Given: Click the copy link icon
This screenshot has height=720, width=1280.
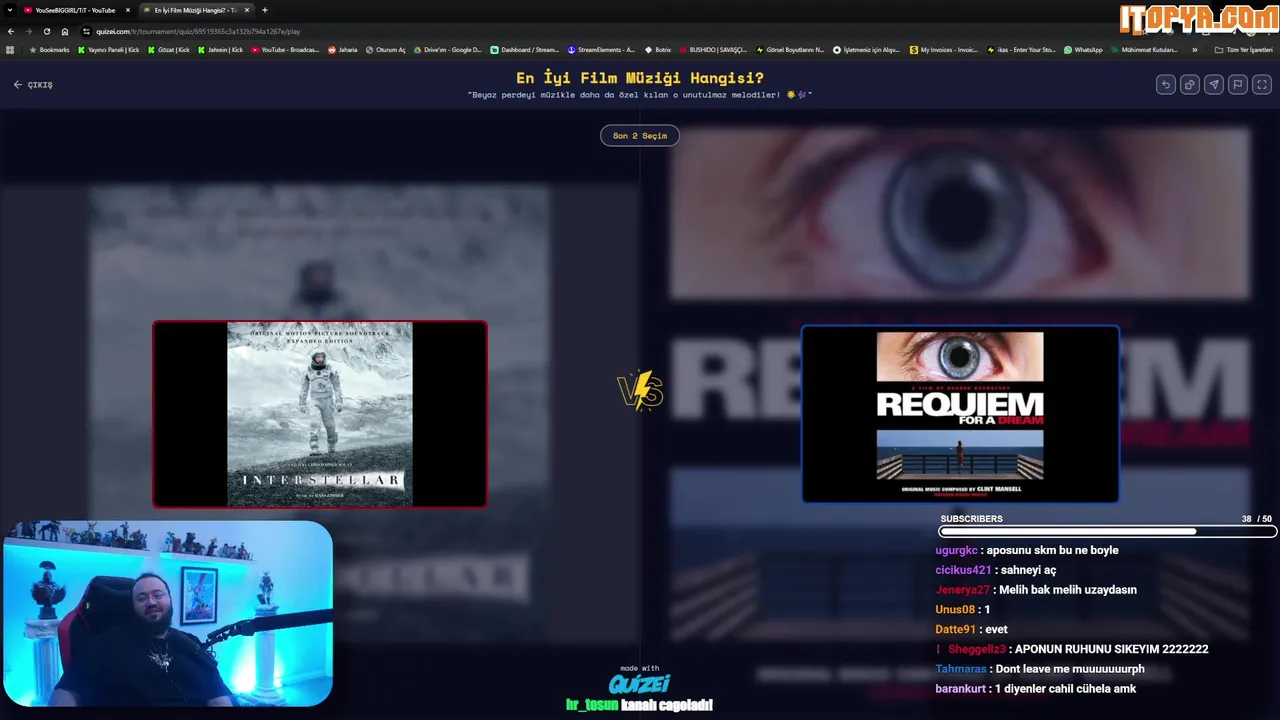Looking at the screenshot, I should tap(1189, 85).
